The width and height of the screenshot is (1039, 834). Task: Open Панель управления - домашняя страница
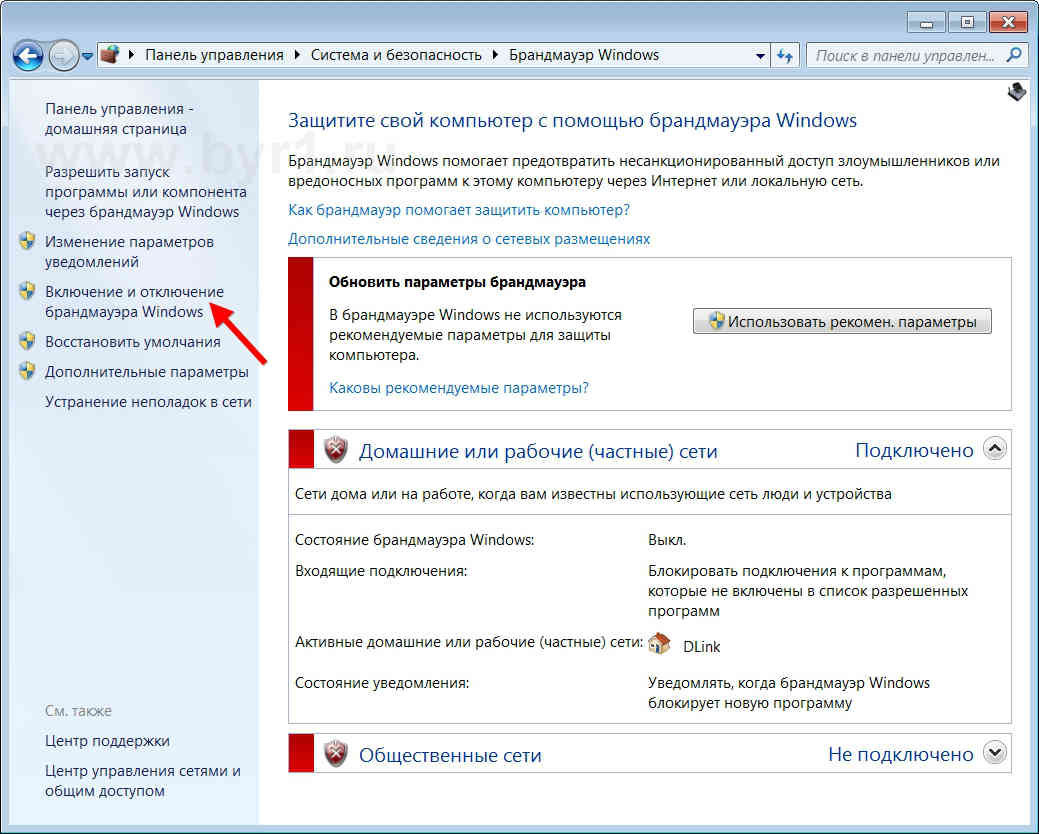(x=119, y=119)
